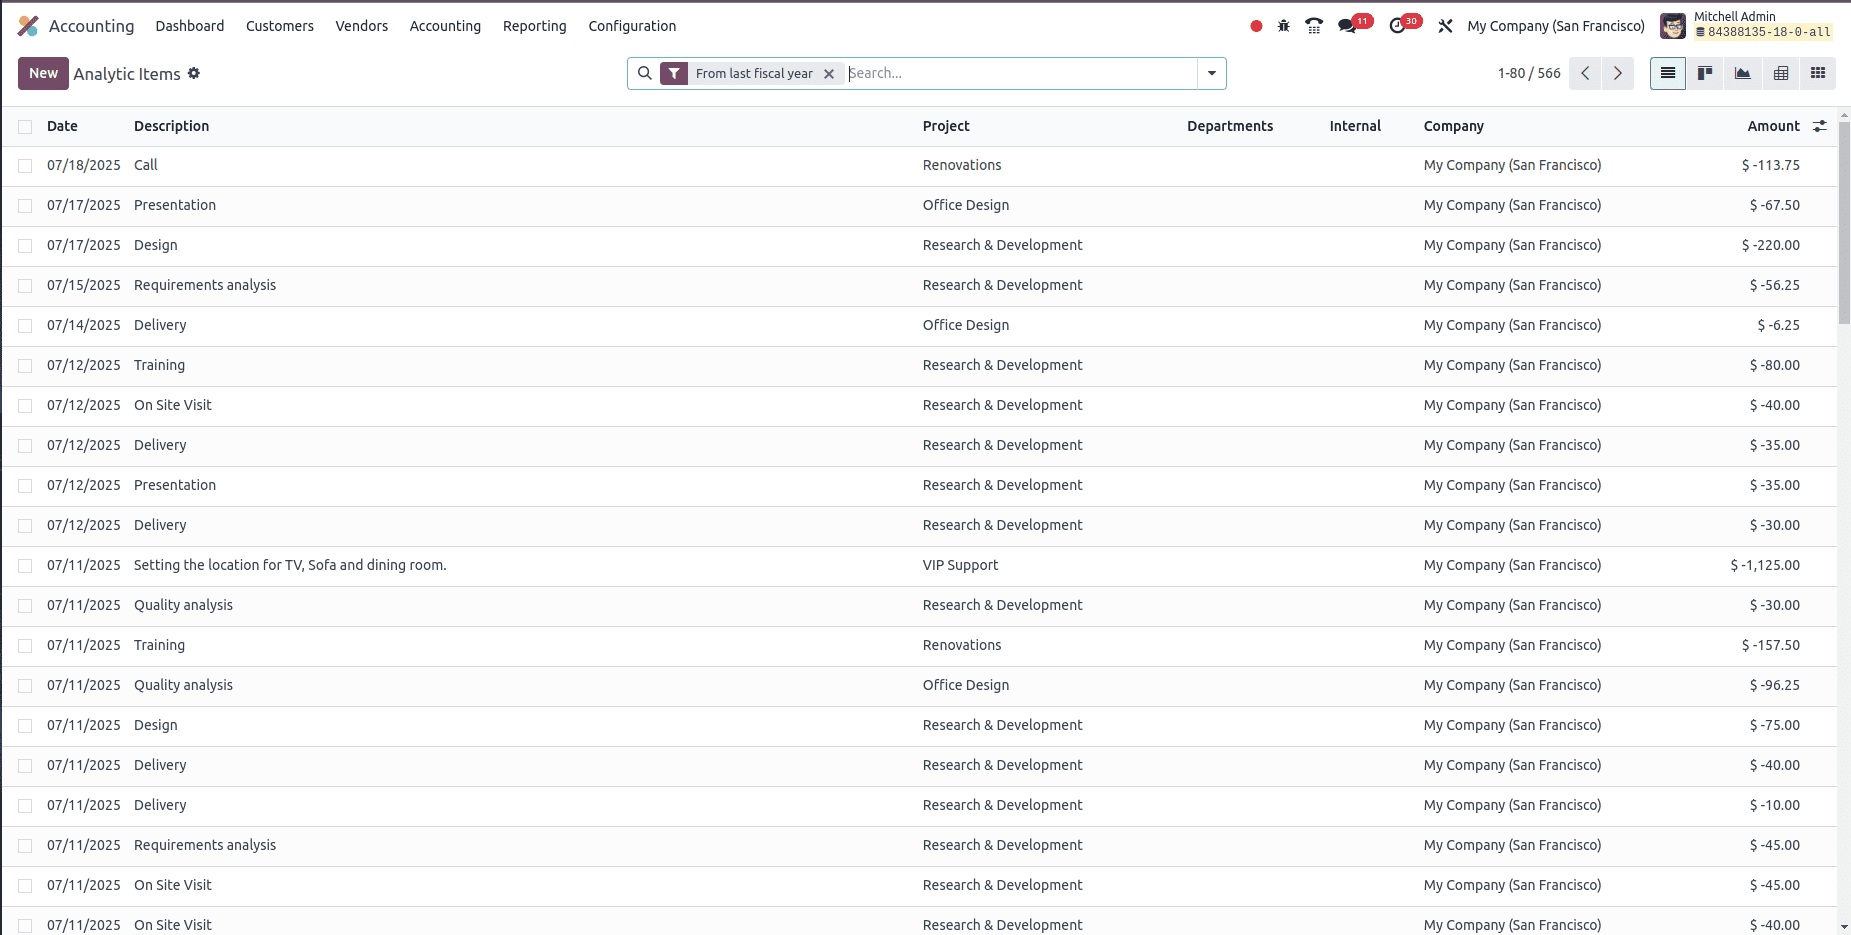Open the Reporting menu
The width and height of the screenshot is (1851, 935).
point(535,26)
